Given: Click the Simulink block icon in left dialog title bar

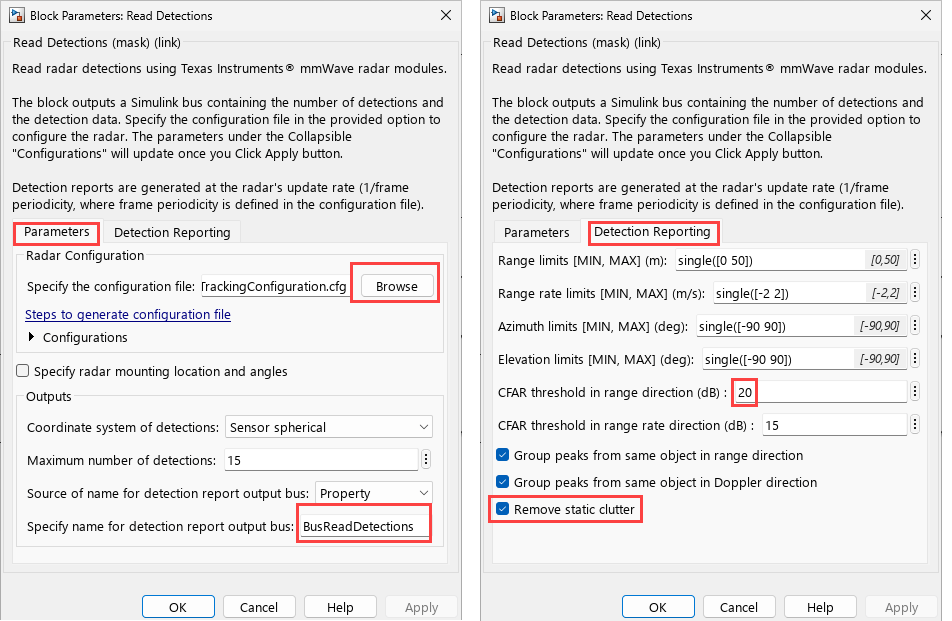Looking at the screenshot, I should 16,15.
